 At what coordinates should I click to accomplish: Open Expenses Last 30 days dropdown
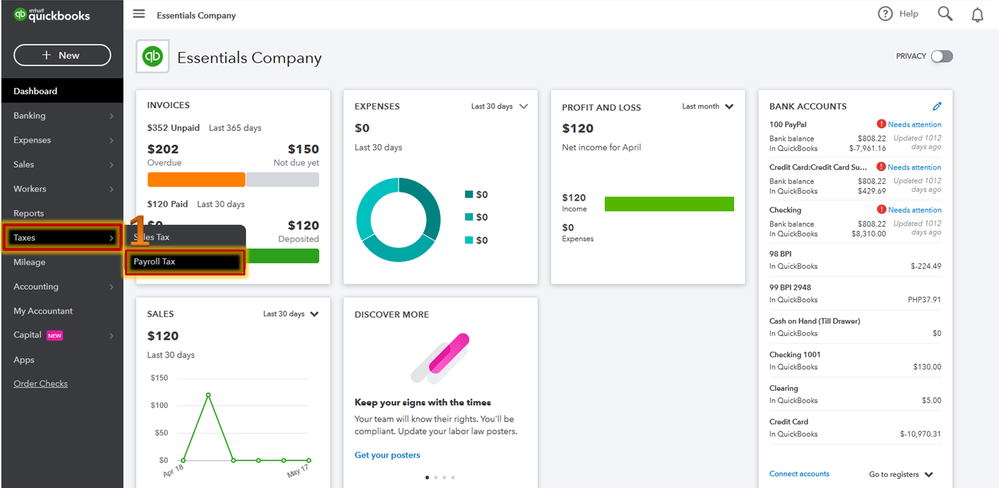(x=500, y=106)
